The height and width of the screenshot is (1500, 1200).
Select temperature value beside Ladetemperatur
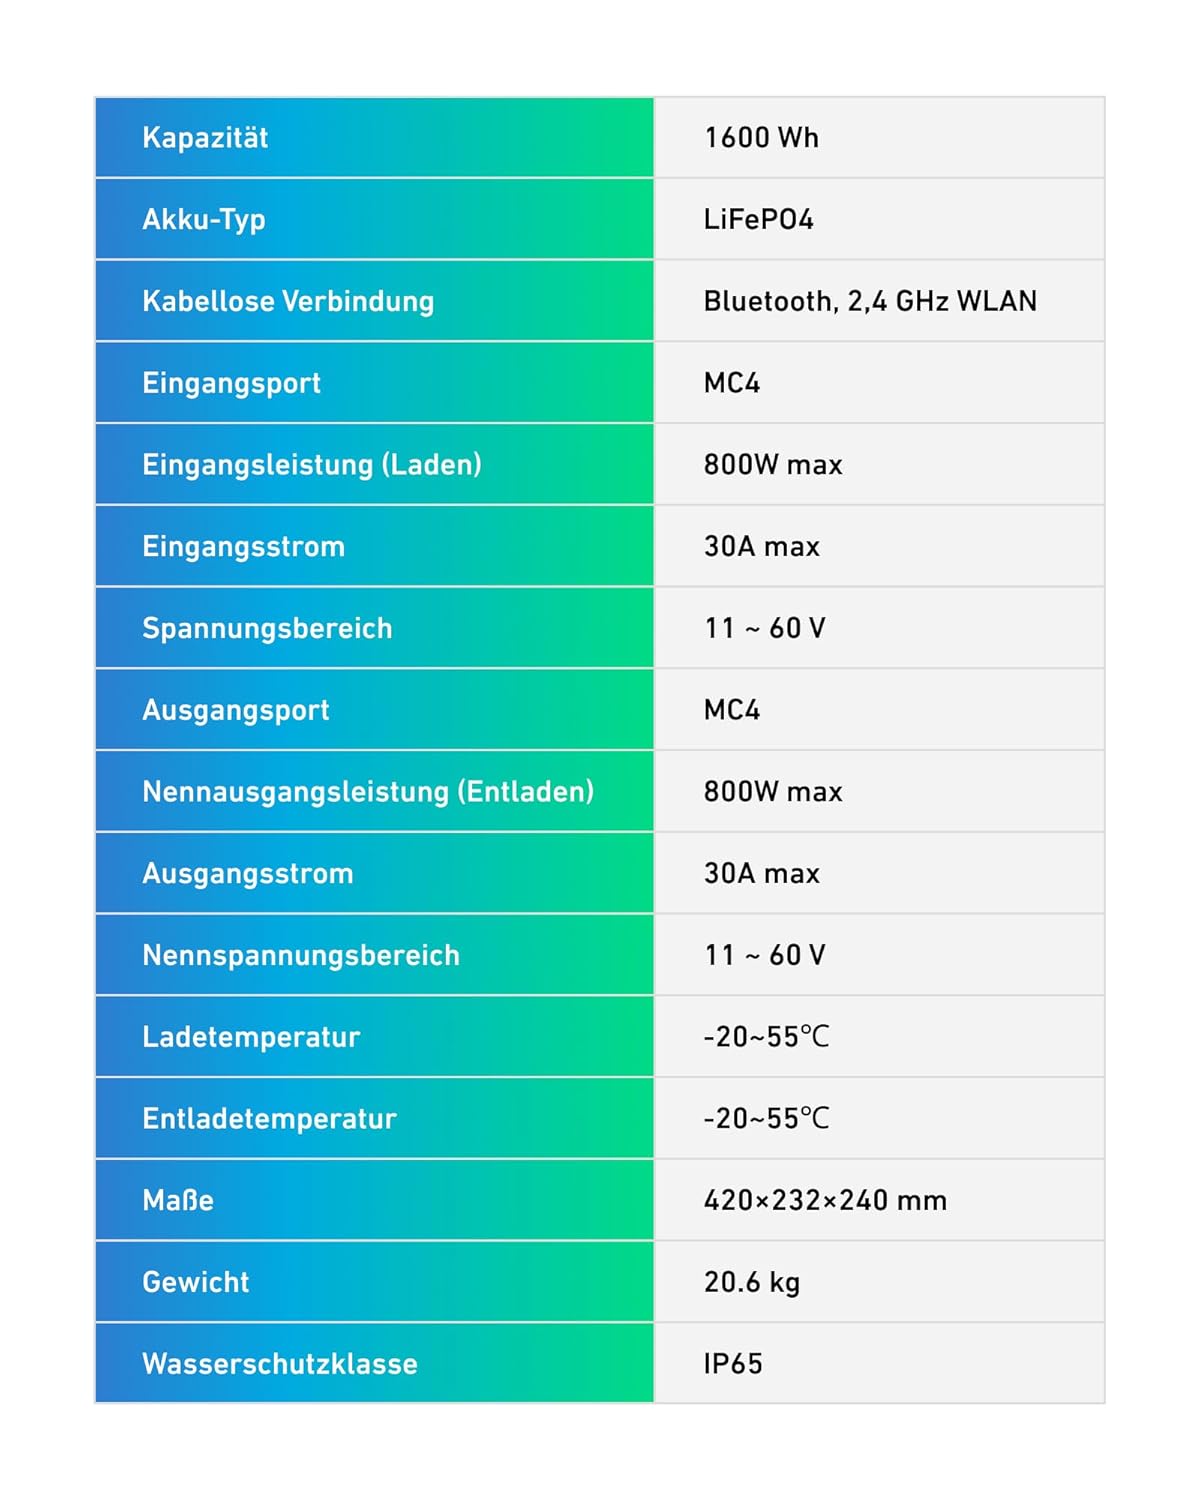pyautogui.click(x=766, y=1037)
